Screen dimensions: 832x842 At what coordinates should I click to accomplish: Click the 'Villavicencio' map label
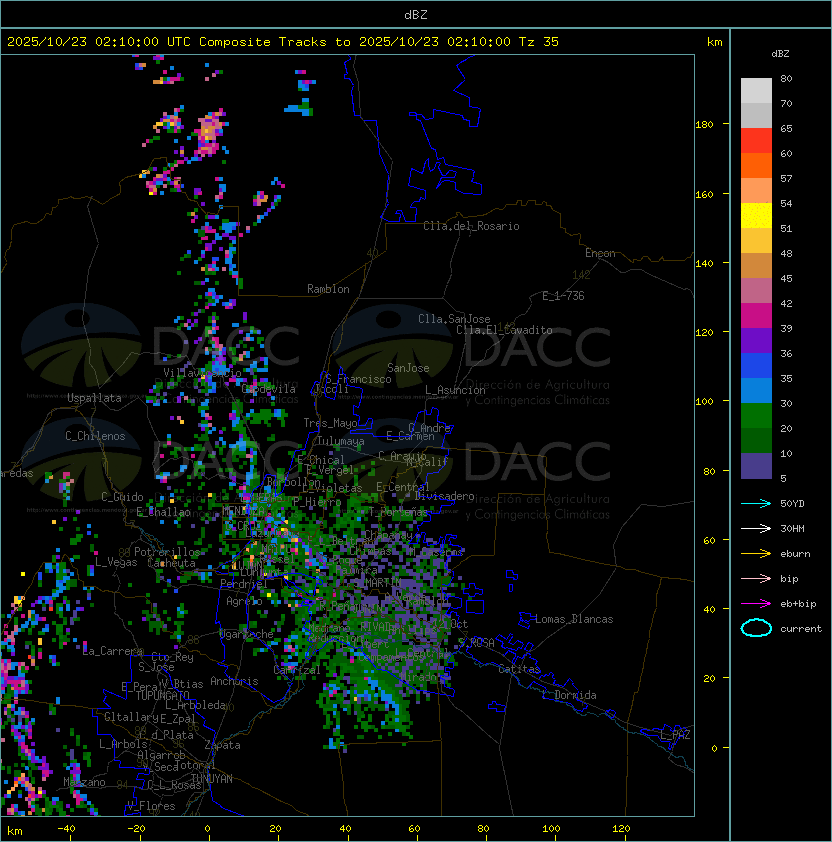[x=202, y=373]
